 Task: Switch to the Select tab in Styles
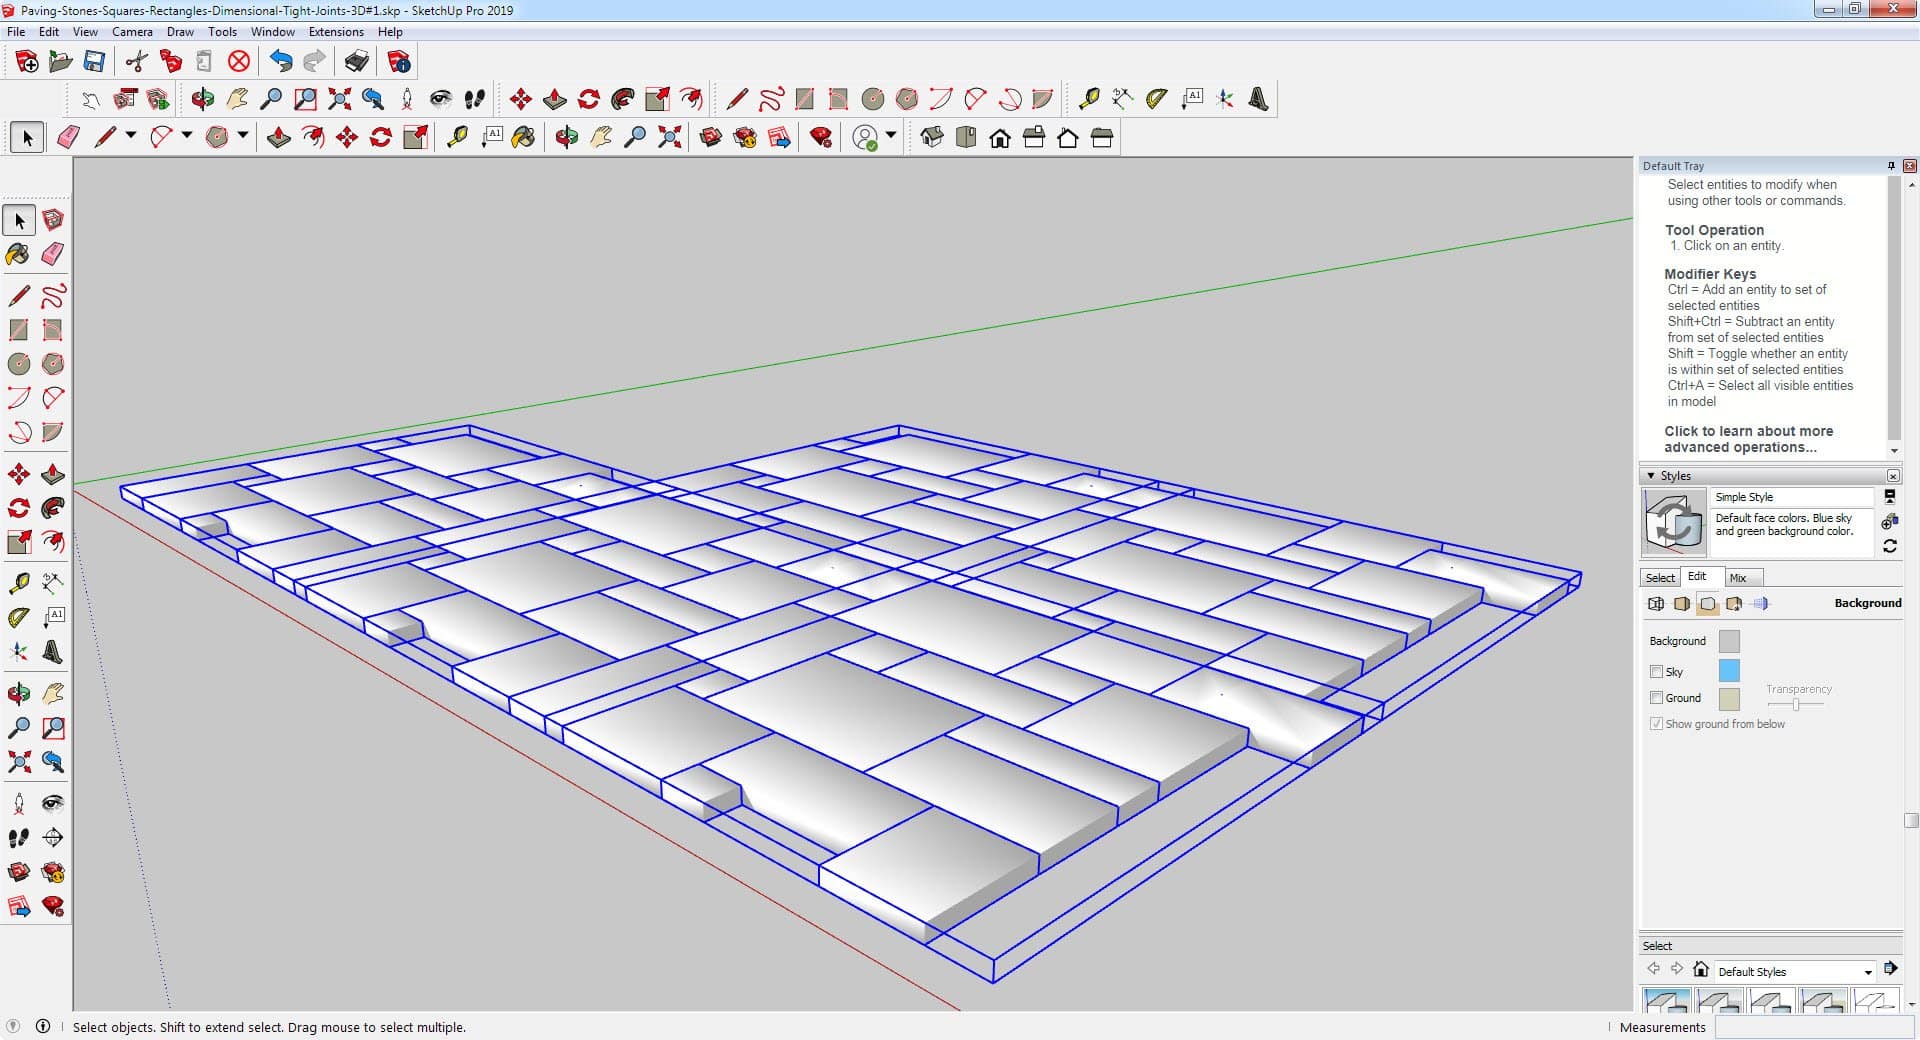click(x=1660, y=578)
